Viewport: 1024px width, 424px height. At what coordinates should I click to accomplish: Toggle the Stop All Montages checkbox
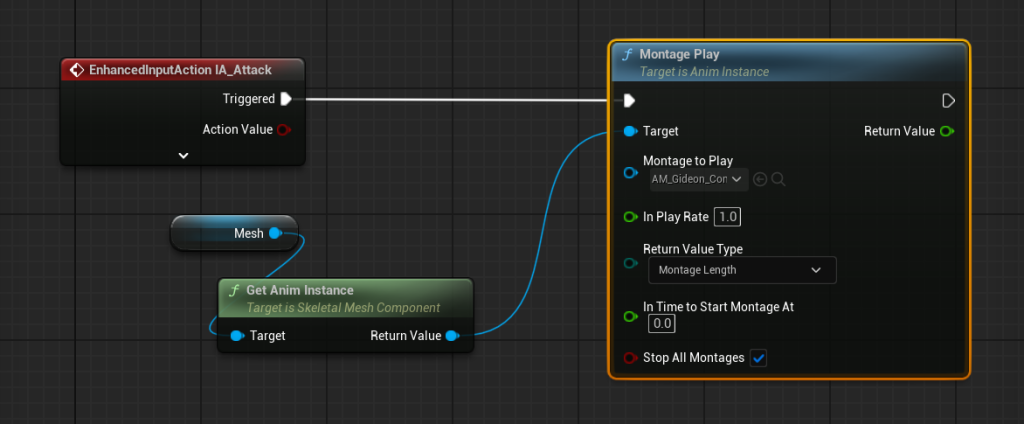pyautogui.click(x=758, y=358)
